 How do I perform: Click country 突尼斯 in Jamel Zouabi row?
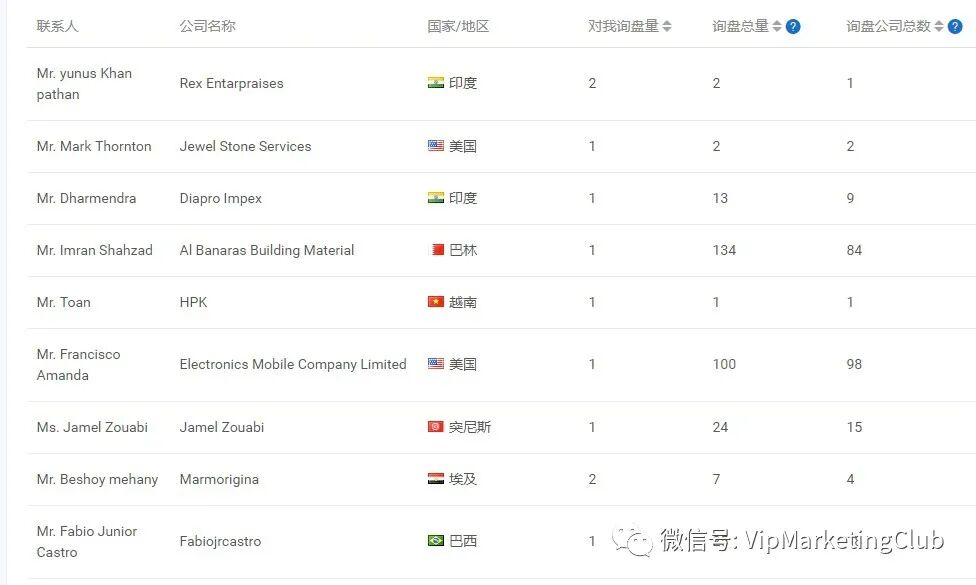click(x=470, y=427)
